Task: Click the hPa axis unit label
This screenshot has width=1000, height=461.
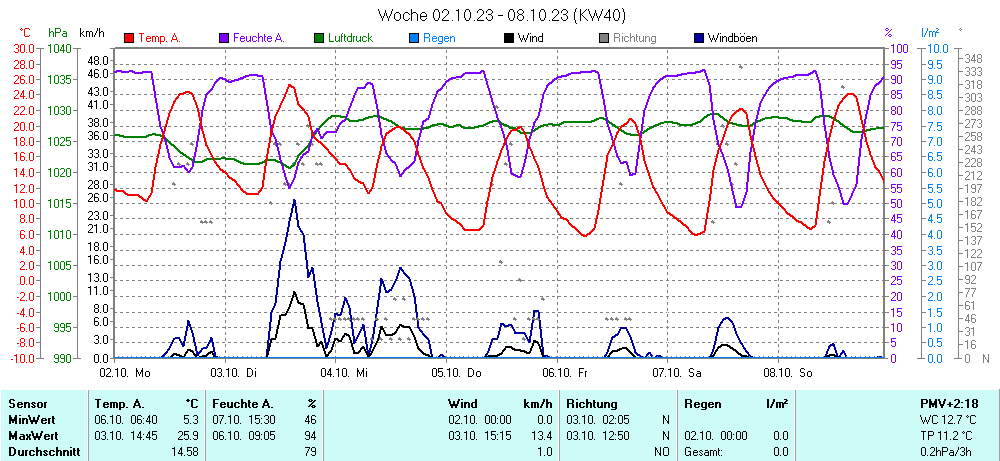Action: [x=58, y=33]
